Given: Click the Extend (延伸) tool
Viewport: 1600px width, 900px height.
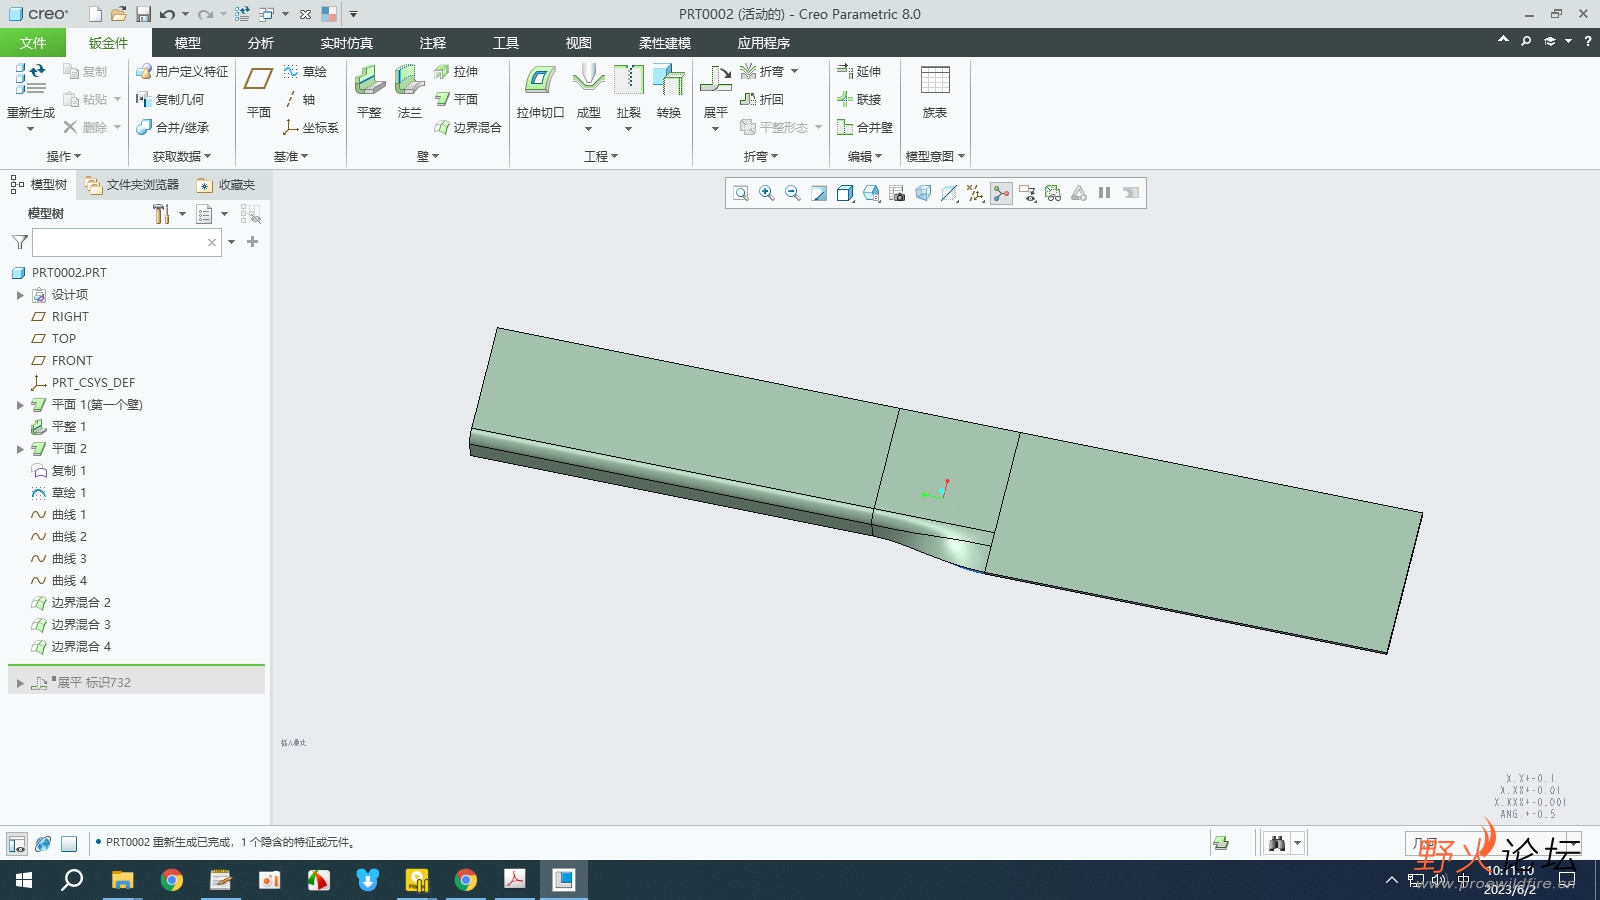Looking at the screenshot, I should pos(859,71).
